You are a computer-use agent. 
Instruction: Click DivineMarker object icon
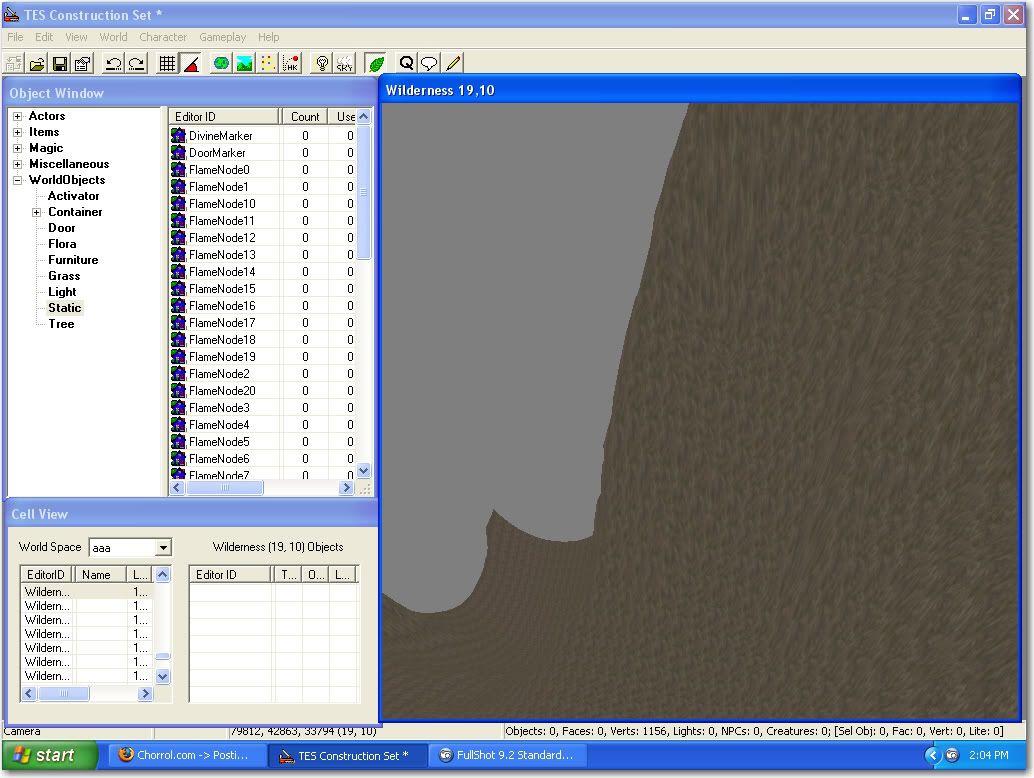tap(178, 136)
